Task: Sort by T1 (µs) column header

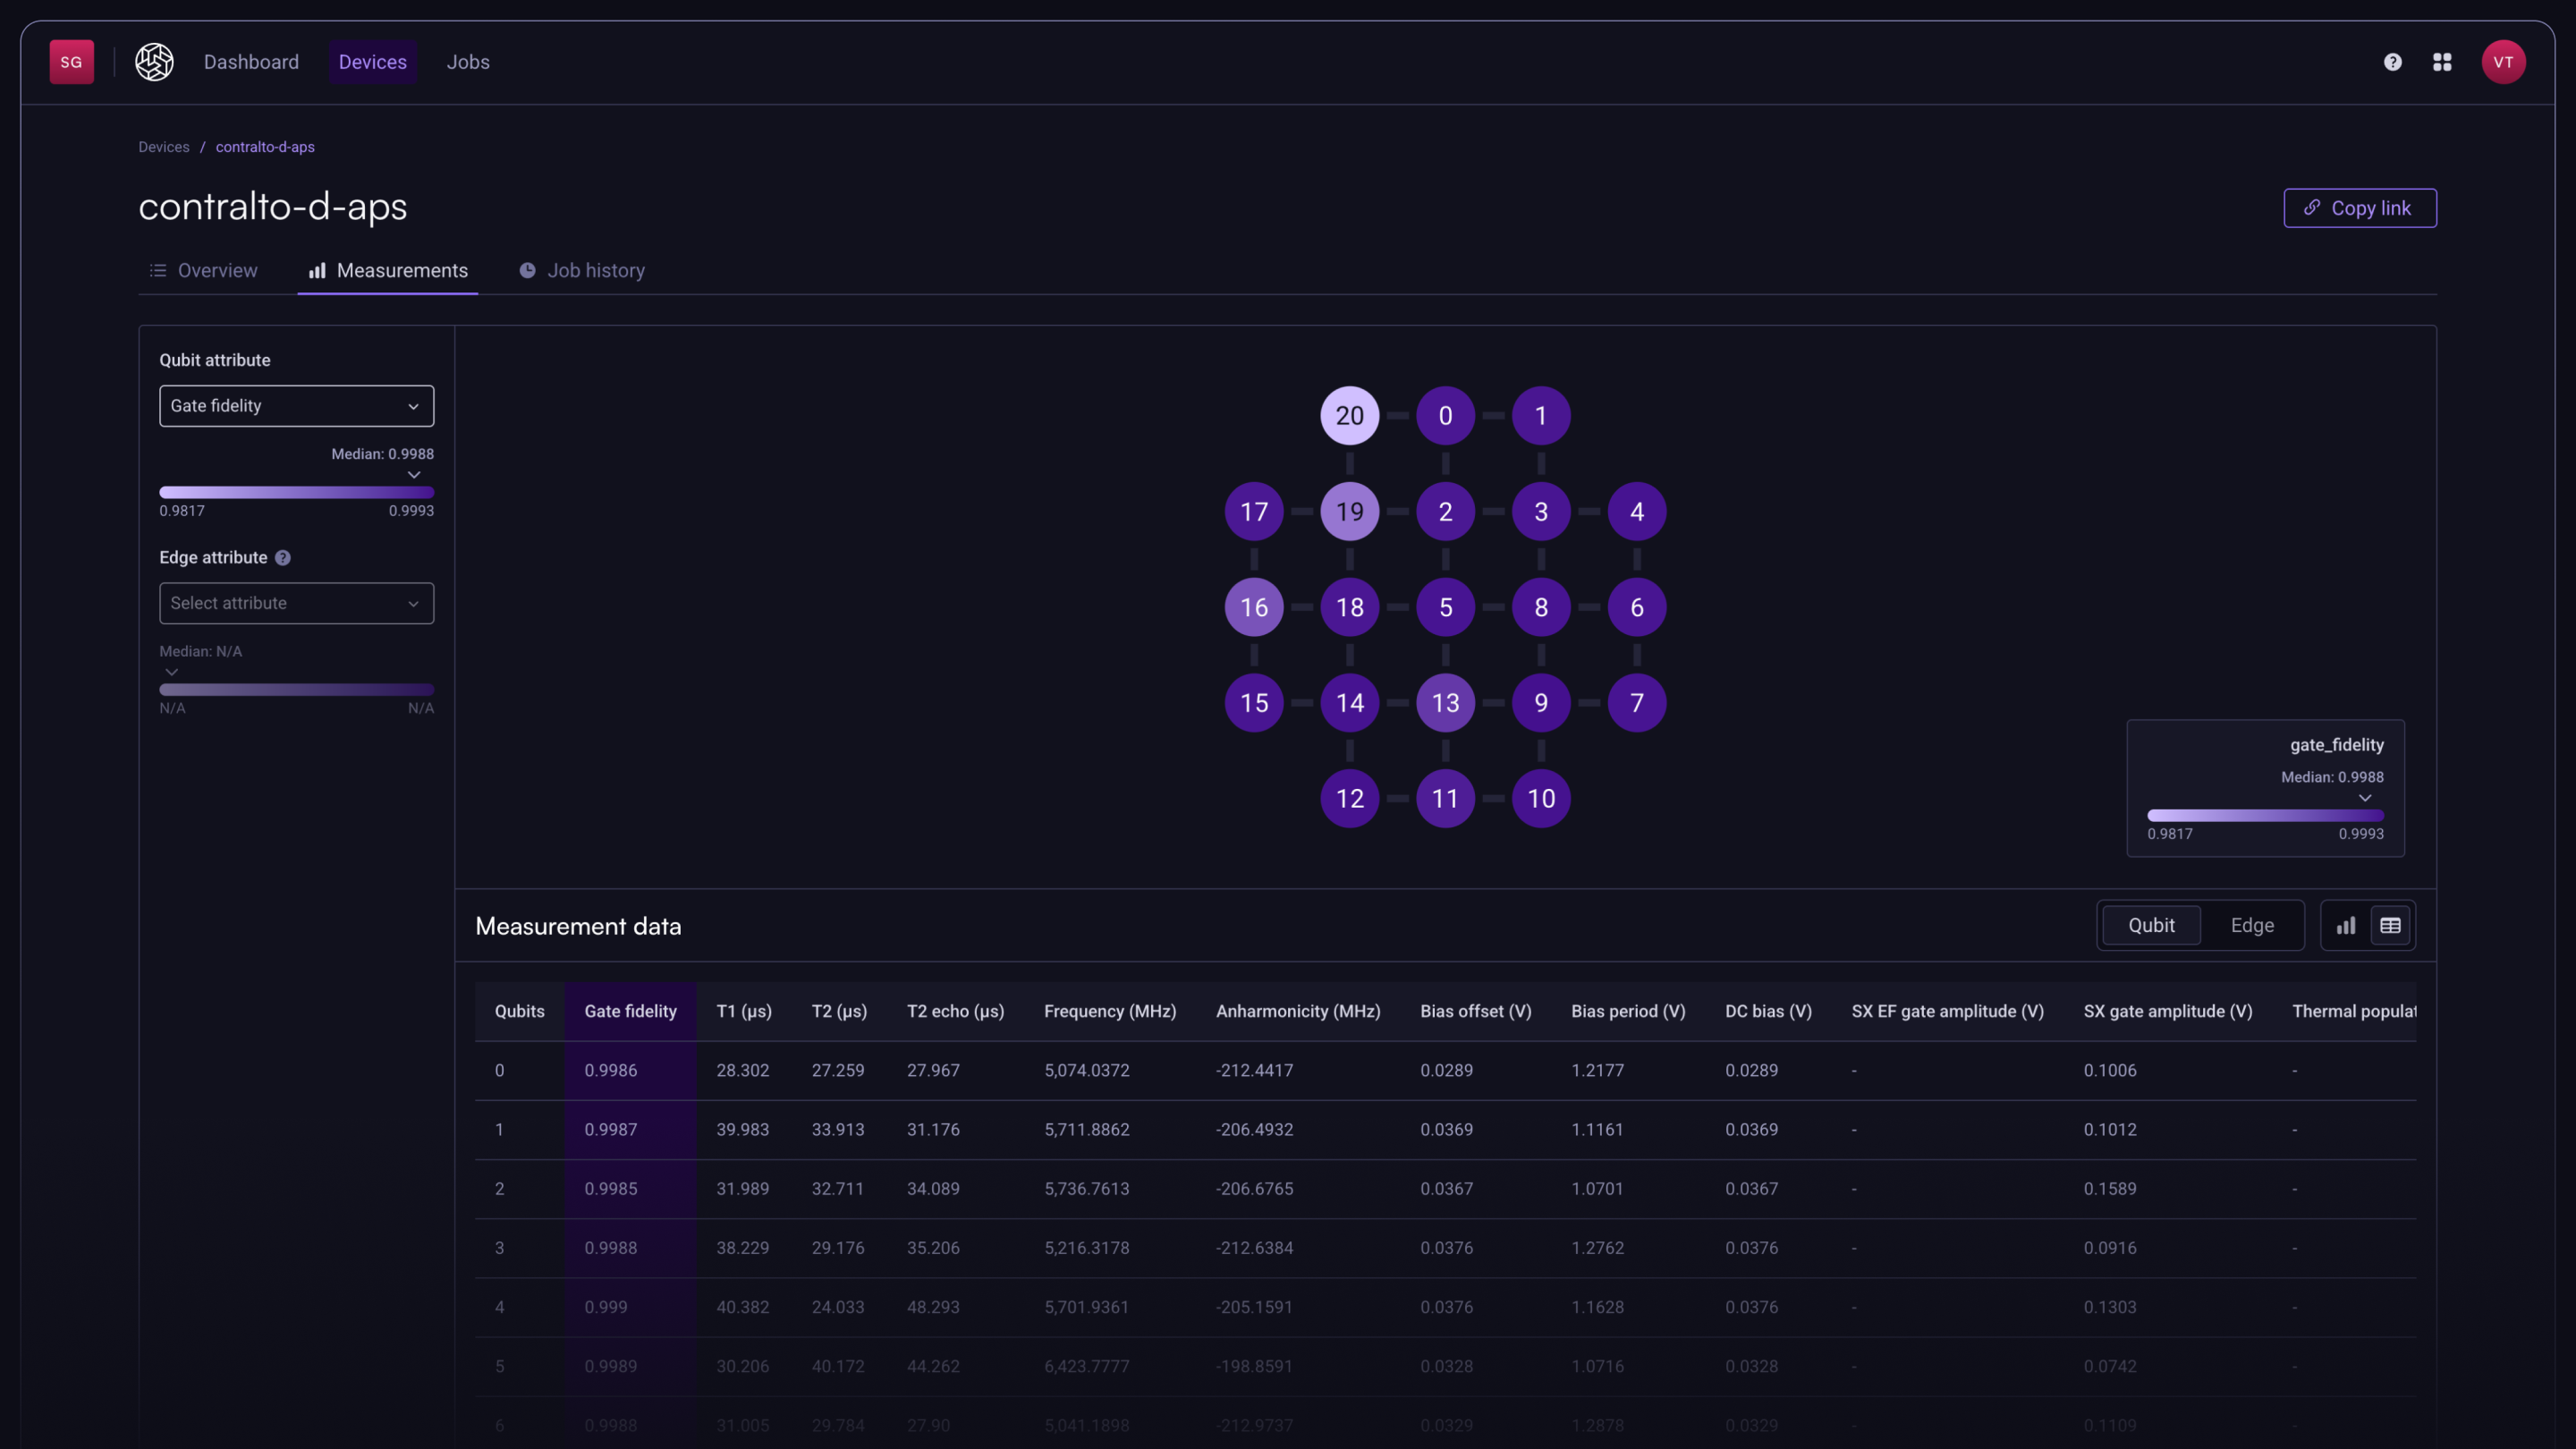Action: (743, 1011)
